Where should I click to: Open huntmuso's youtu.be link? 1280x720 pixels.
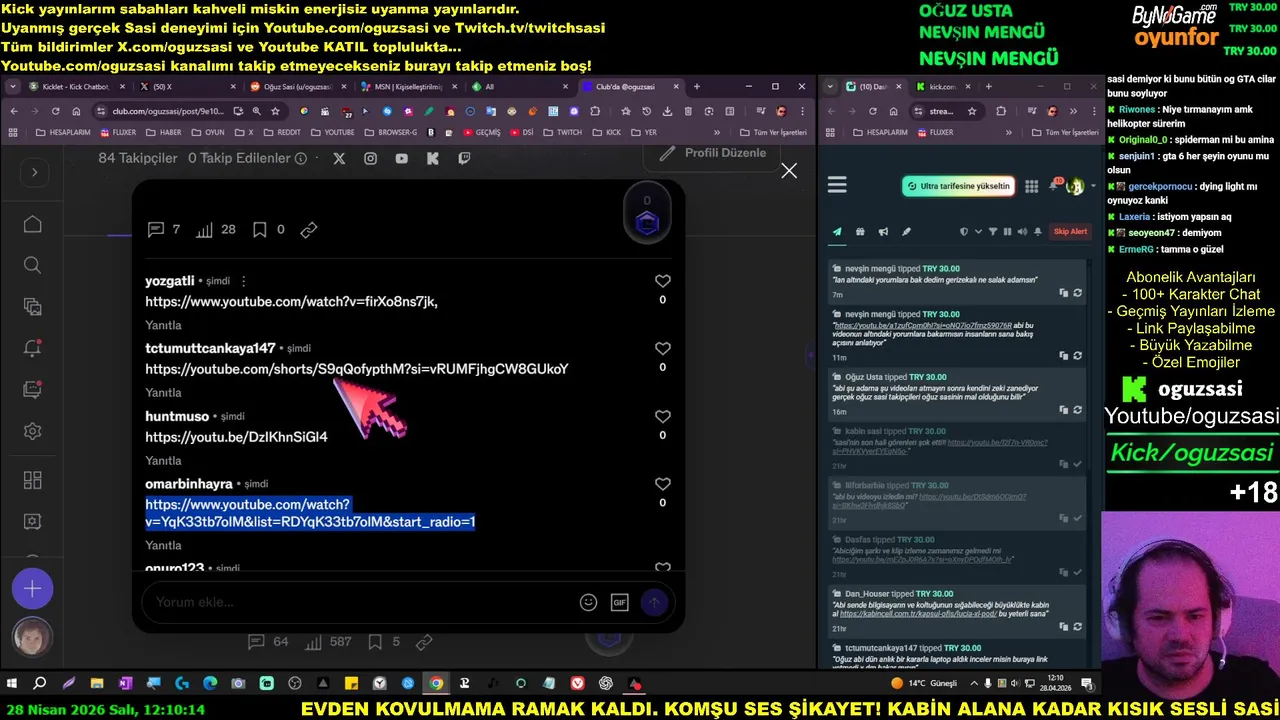(236, 437)
